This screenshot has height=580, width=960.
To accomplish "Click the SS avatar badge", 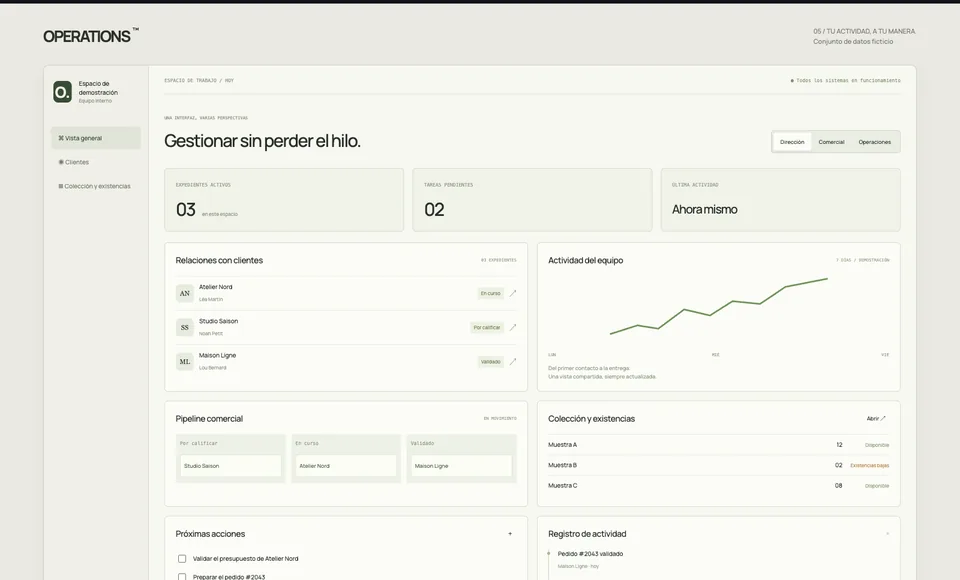I will click(x=184, y=328).
